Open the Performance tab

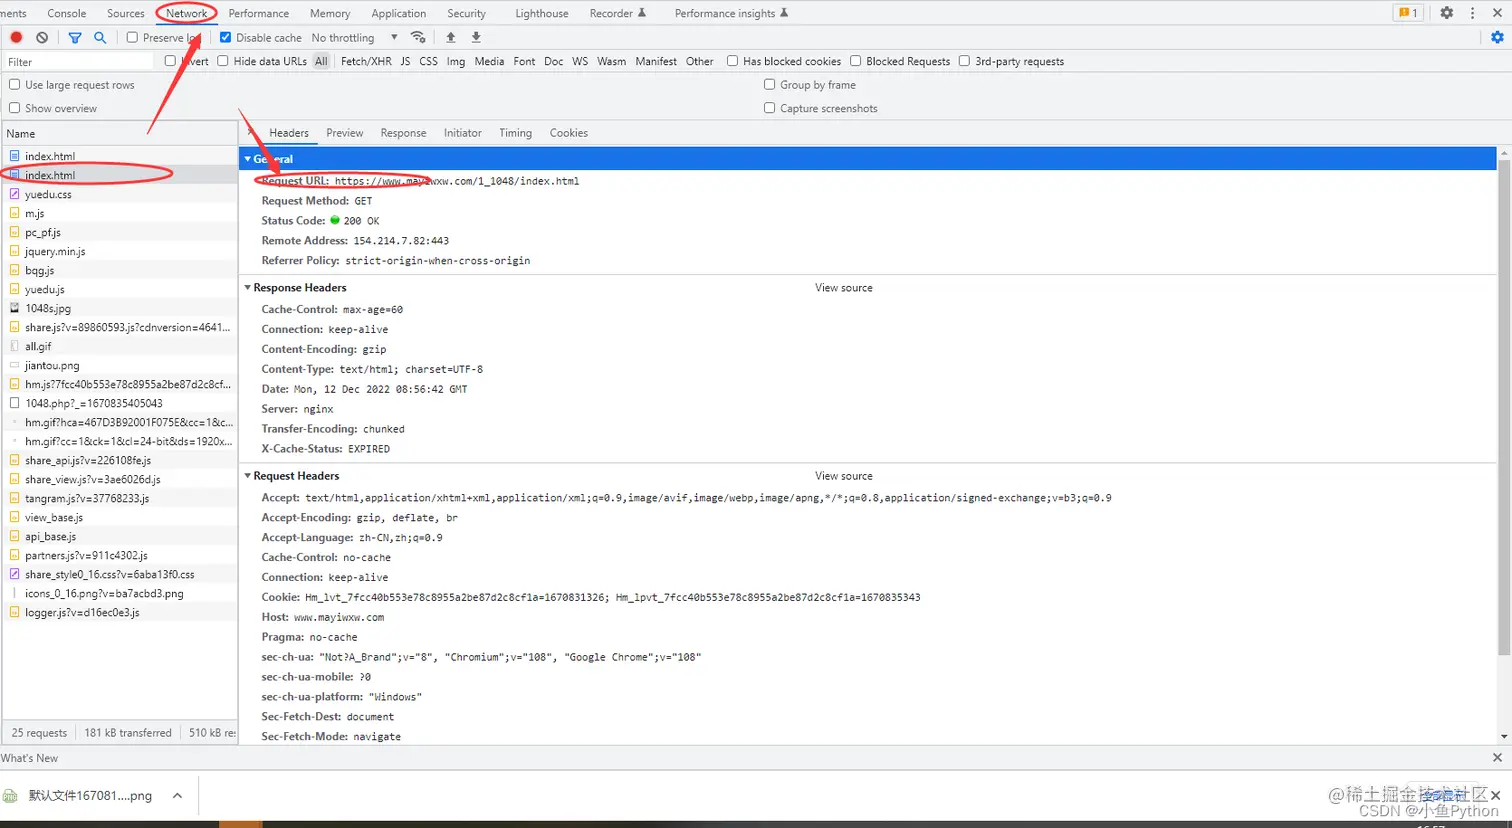tap(259, 13)
